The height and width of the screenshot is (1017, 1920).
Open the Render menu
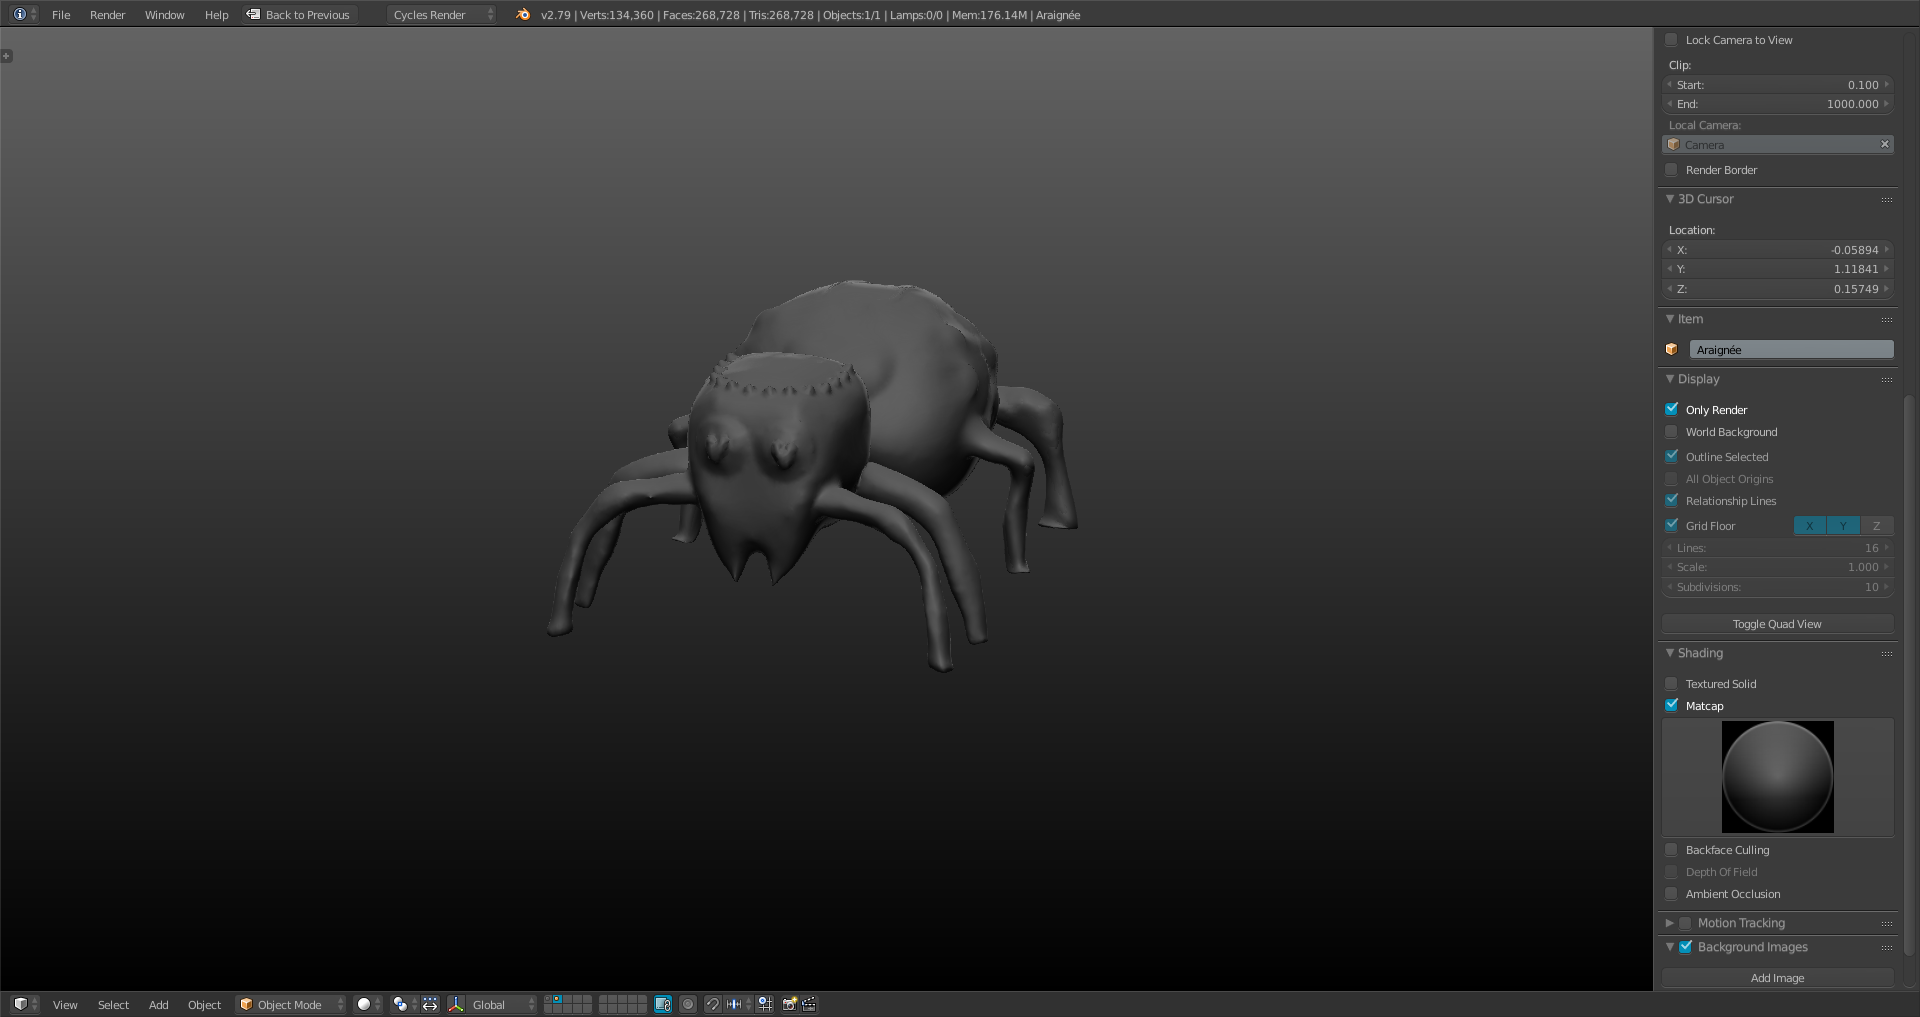107,15
